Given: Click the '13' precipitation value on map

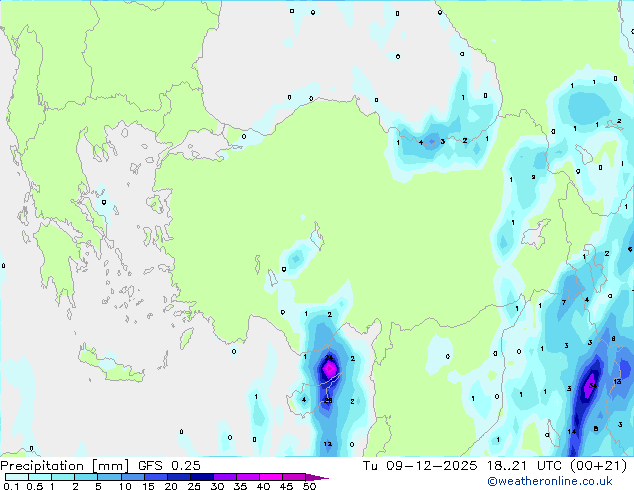Looking at the screenshot, I should tap(617, 381).
